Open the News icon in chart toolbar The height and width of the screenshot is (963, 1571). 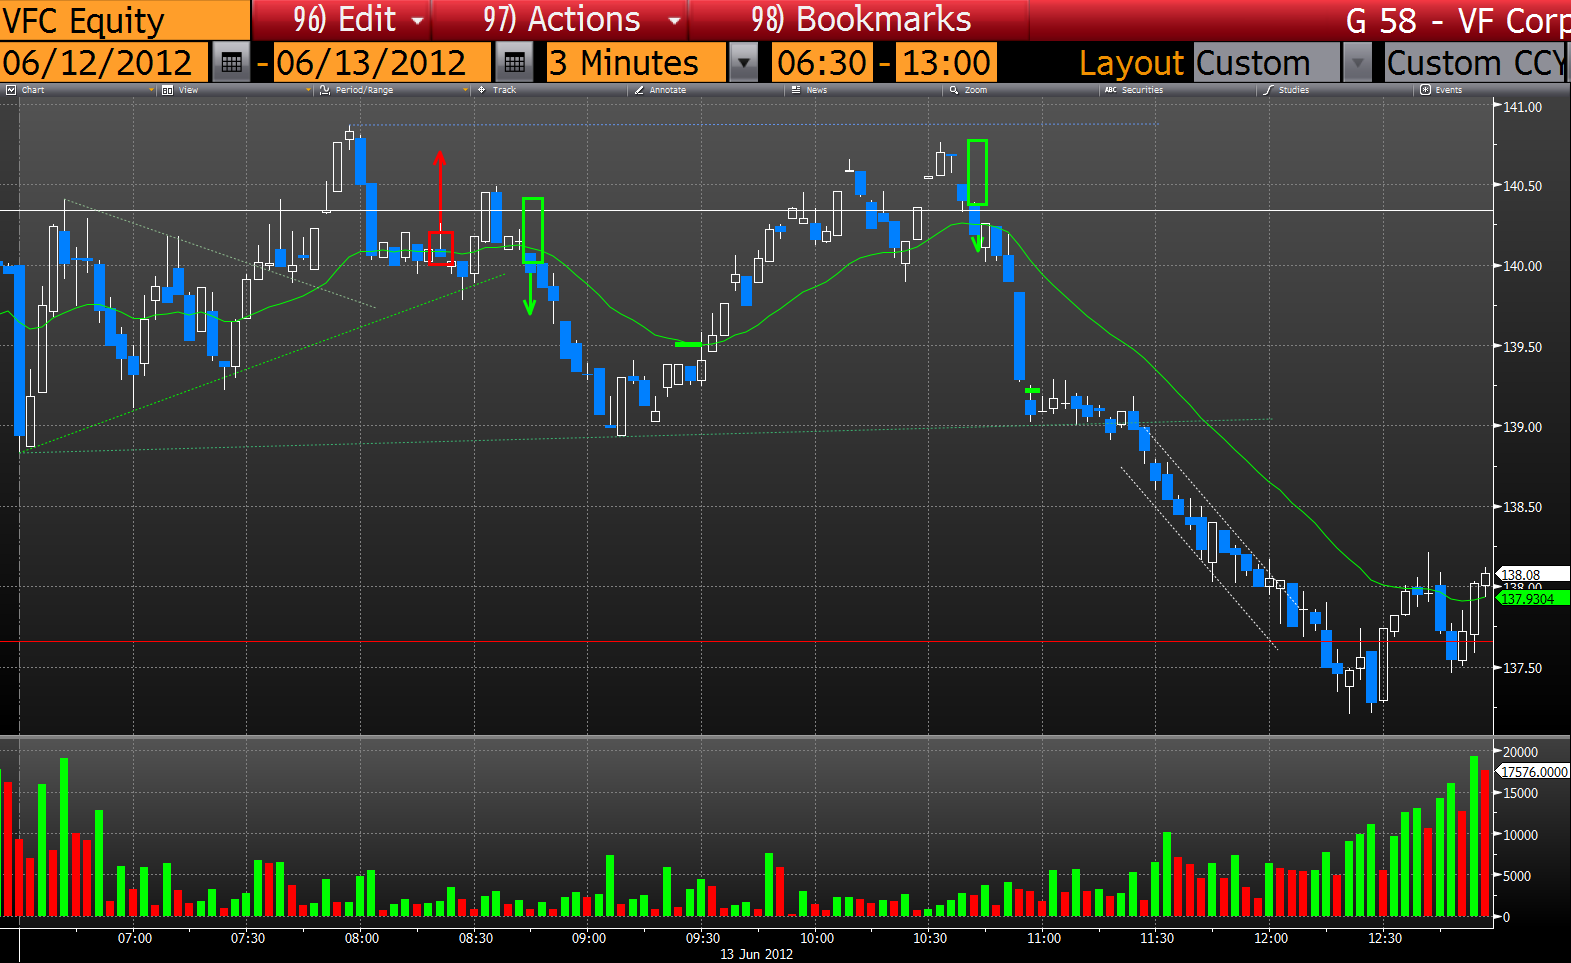click(x=796, y=90)
